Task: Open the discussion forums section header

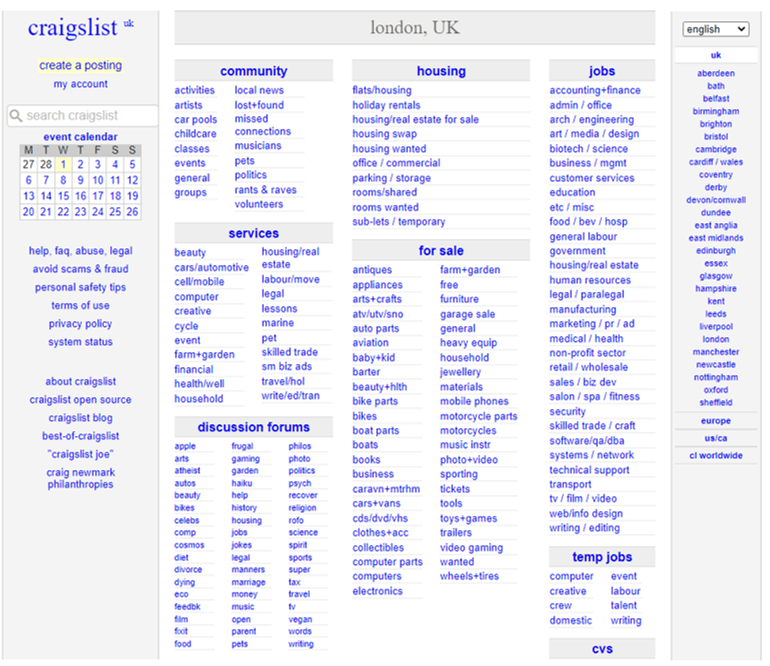Action: 253,427
